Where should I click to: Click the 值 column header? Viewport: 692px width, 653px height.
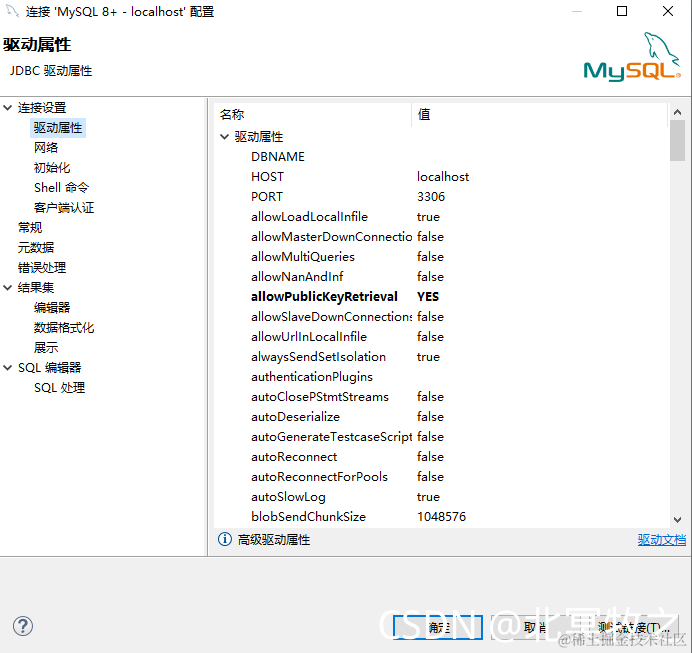539,115
